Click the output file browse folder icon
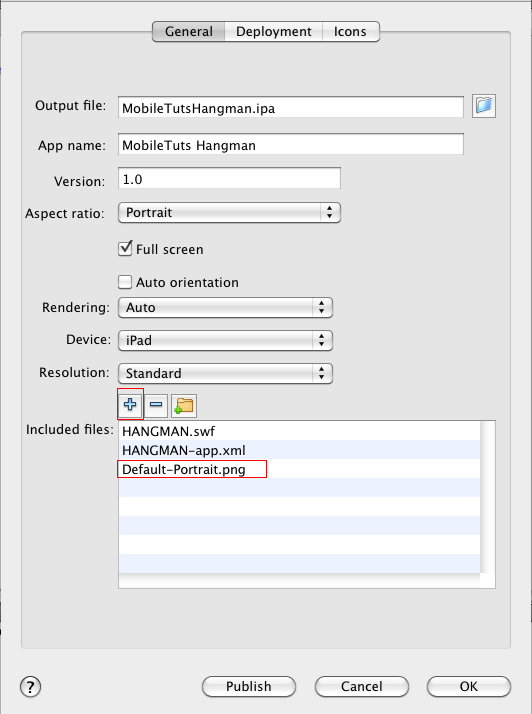 484,106
